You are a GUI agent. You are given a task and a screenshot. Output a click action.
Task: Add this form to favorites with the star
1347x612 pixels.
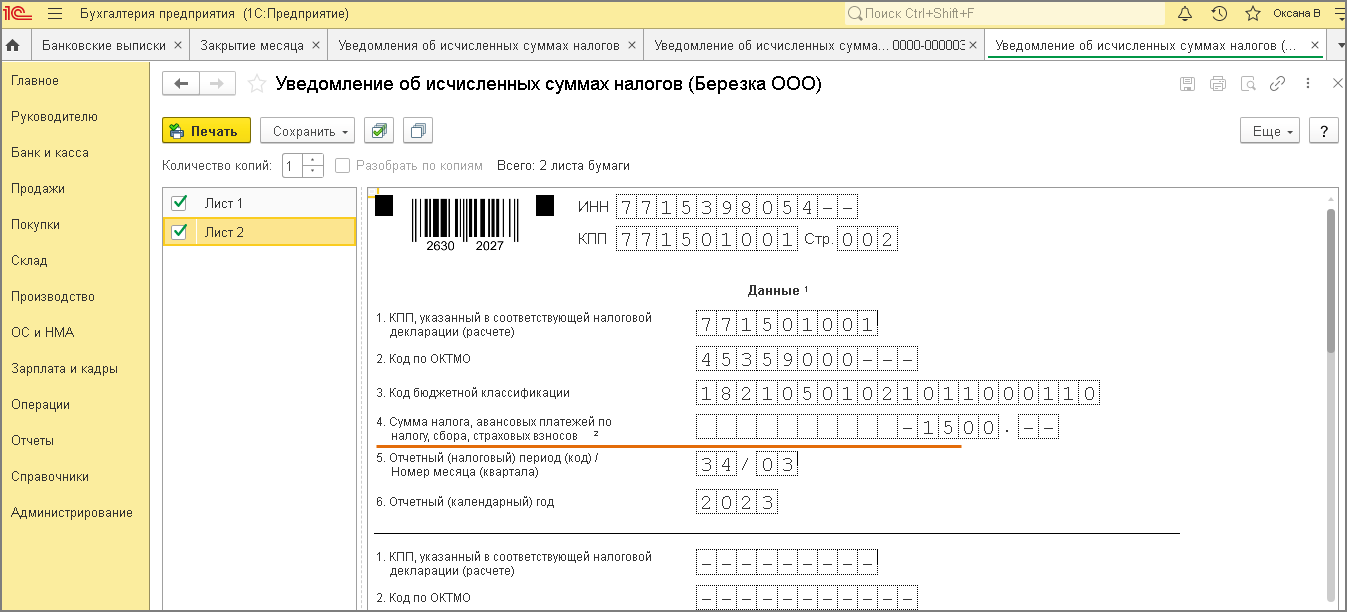coord(257,84)
